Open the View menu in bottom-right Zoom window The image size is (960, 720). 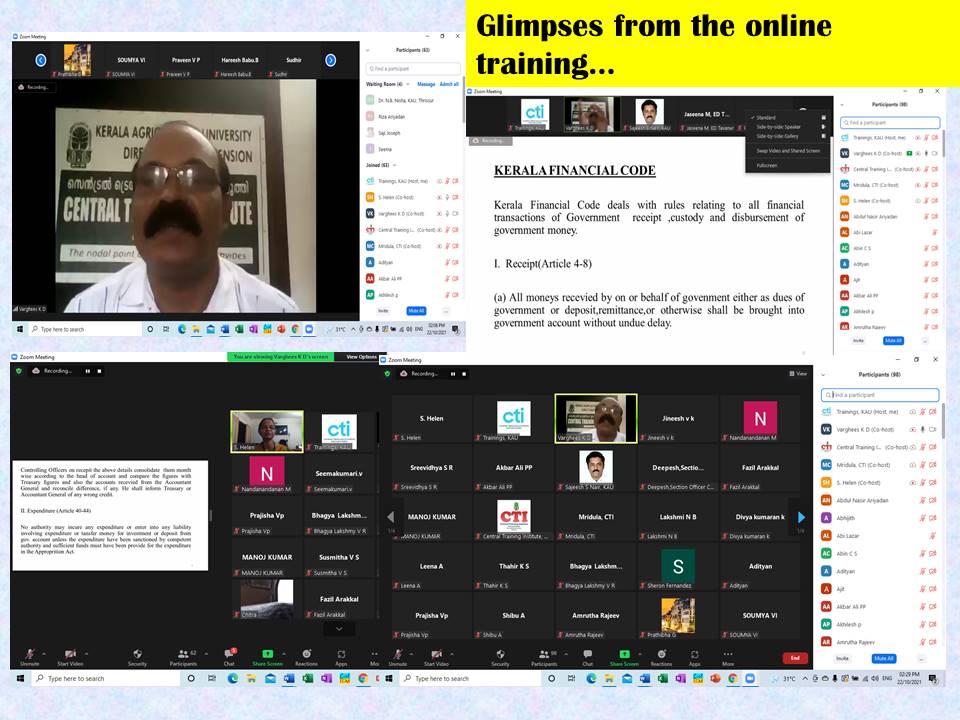(798, 373)
